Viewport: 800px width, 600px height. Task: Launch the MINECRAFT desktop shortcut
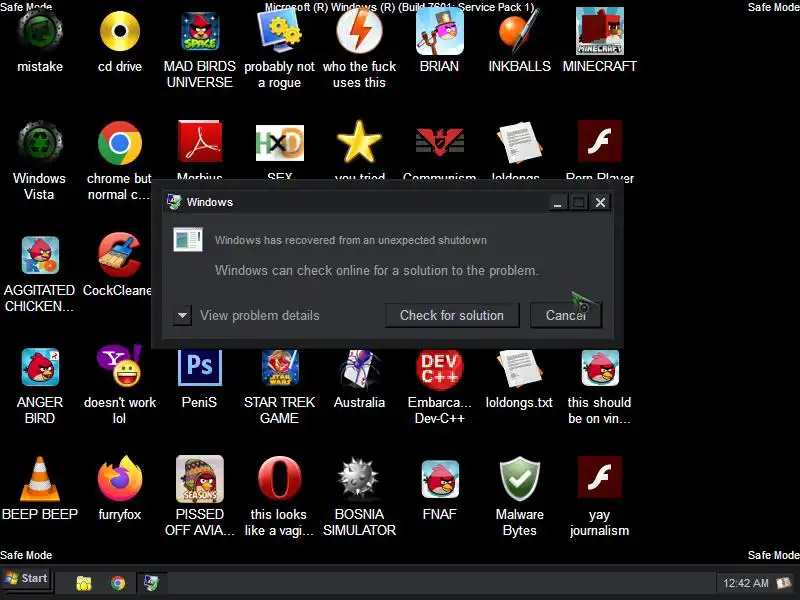coord(599,31)
